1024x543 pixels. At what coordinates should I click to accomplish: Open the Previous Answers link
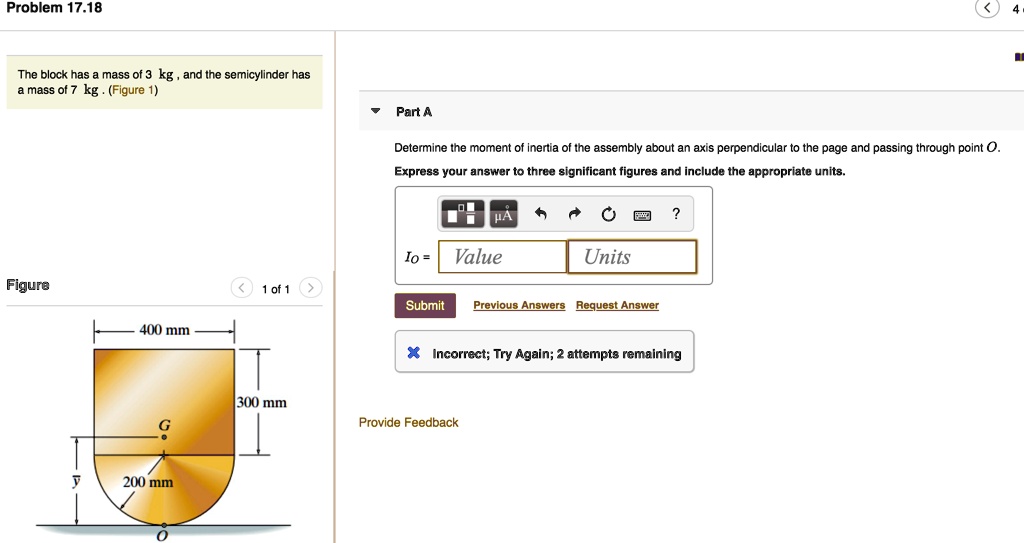tap(519, 305)
